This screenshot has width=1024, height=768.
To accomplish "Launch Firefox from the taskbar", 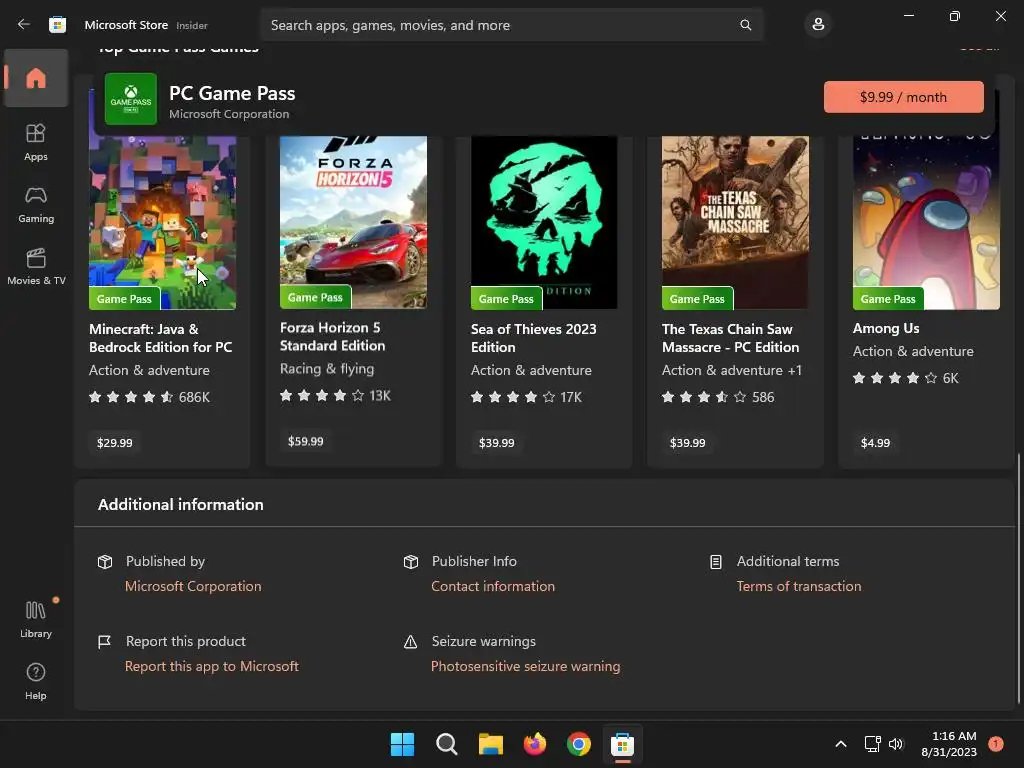I will 535,744.
